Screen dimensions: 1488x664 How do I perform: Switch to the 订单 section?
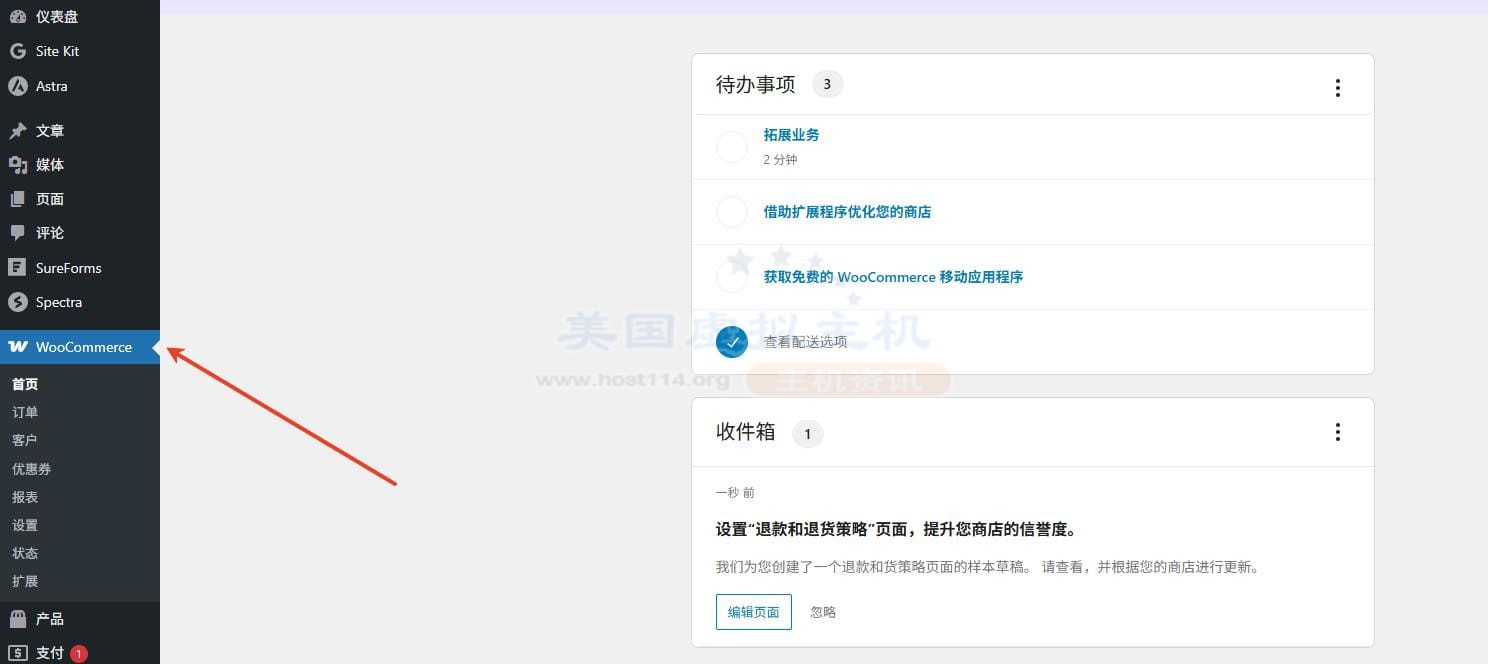pyautogui.click(x=25, y=412)
